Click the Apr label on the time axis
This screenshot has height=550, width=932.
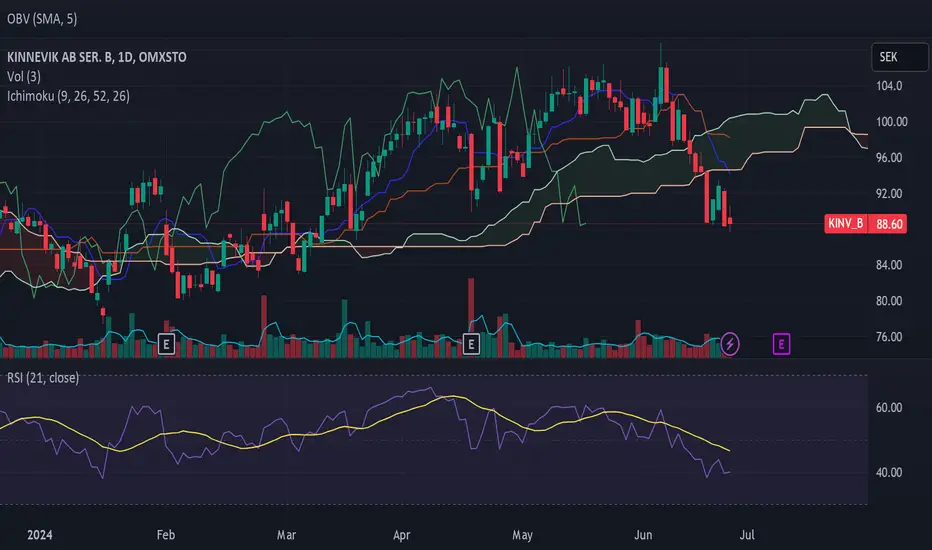point(402,535)
